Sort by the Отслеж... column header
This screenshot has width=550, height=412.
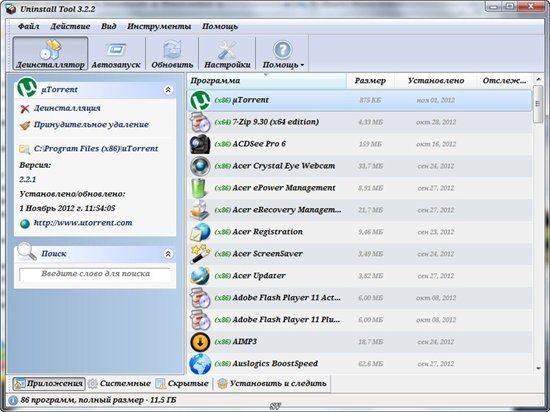point(504,81)
